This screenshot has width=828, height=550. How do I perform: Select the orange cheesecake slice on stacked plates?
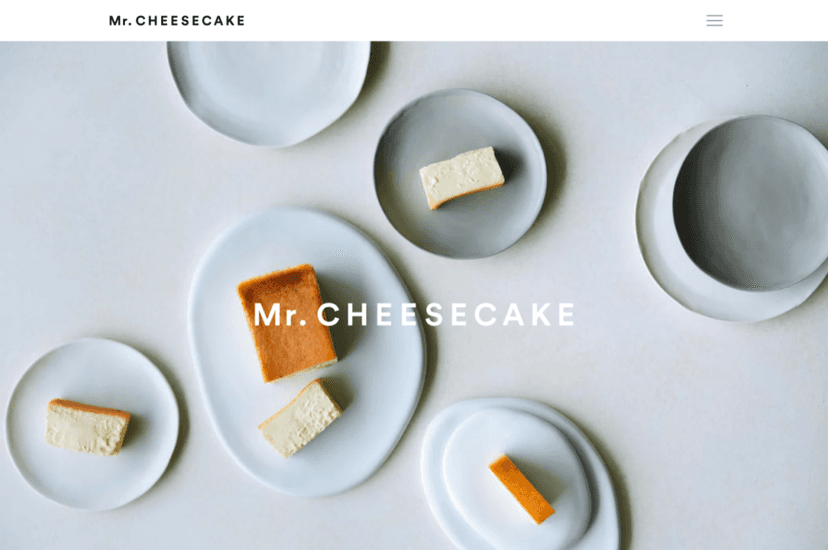point(521,489)
